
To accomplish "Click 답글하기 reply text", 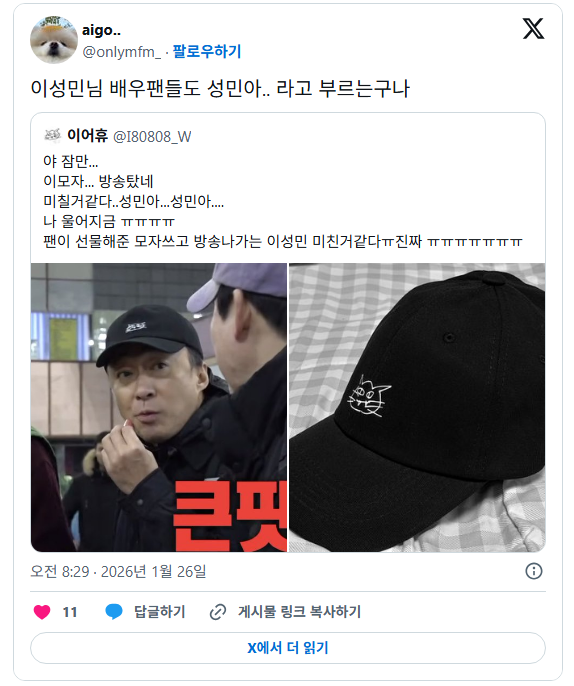I will click(160, 612).
